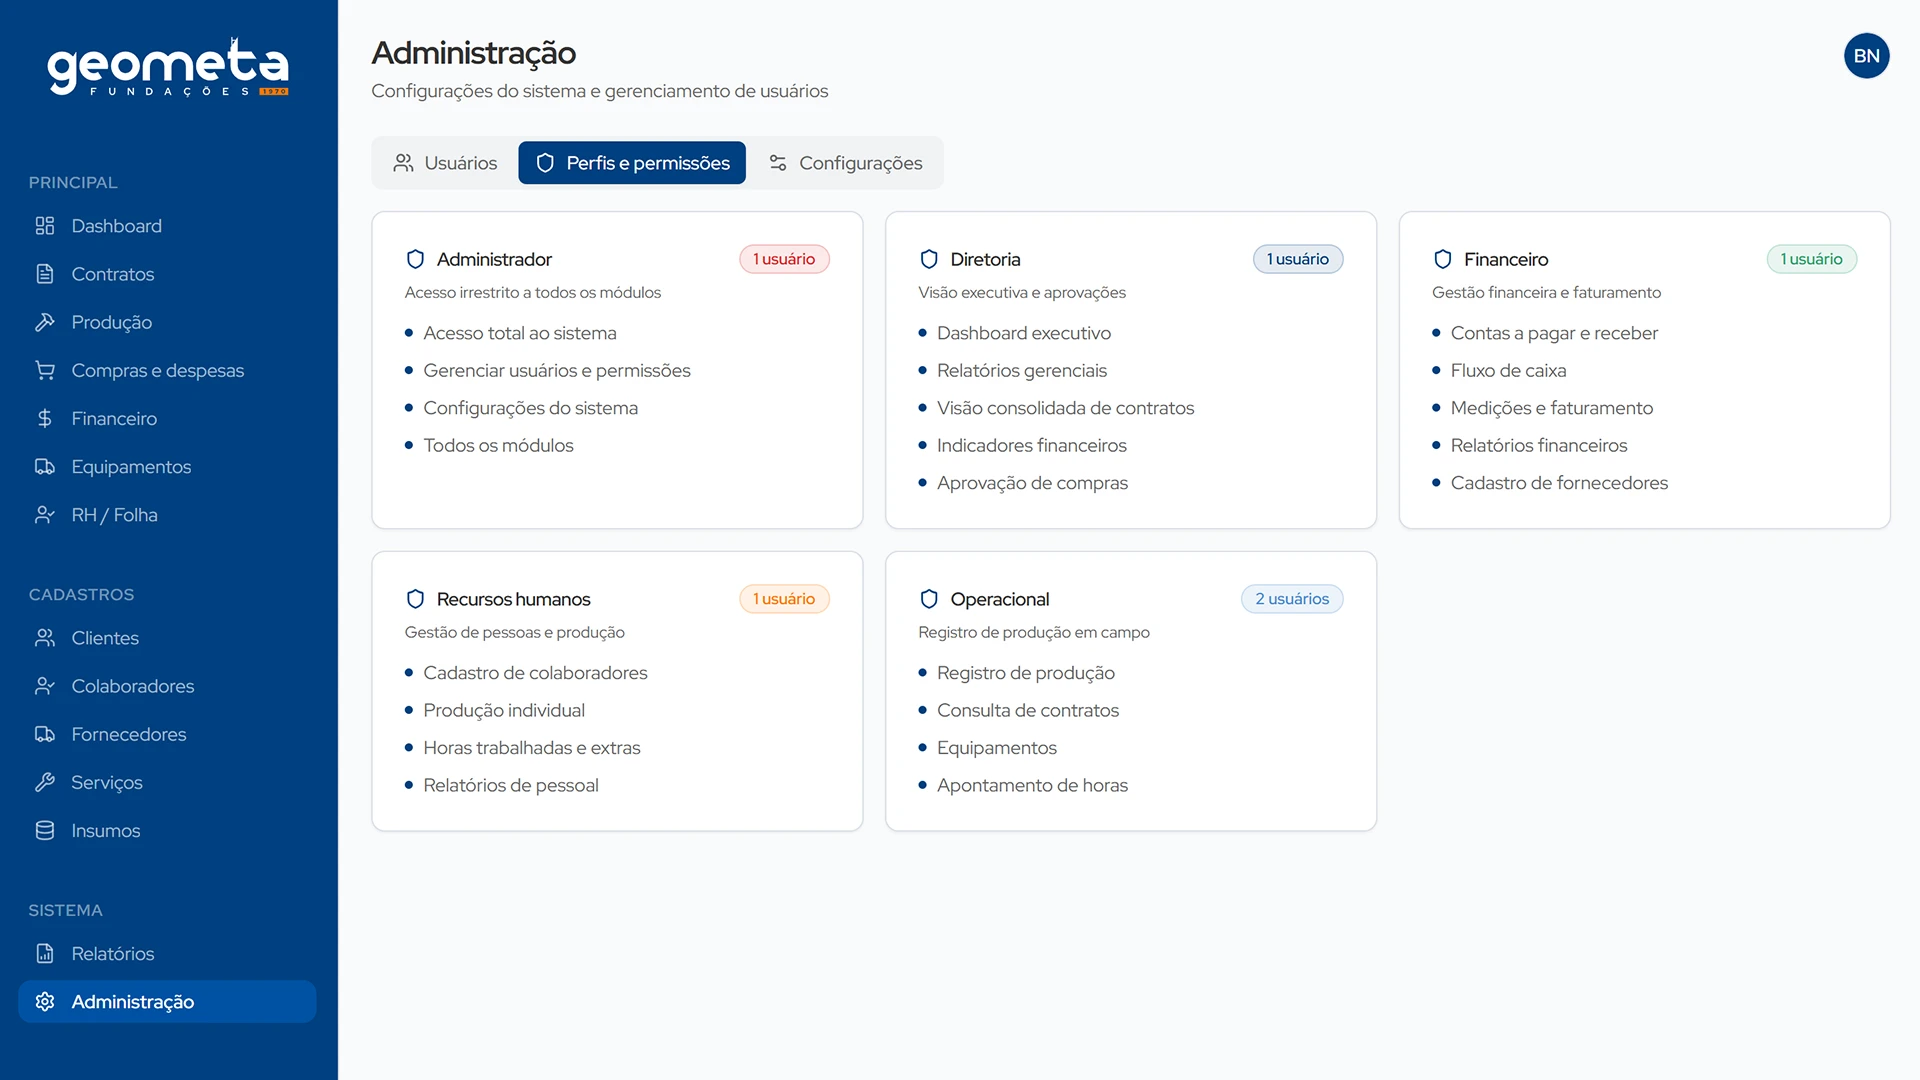The image size is (1920, 1080).
Task: Click the Serviços wrench icon
Action: tap(45, 782)
